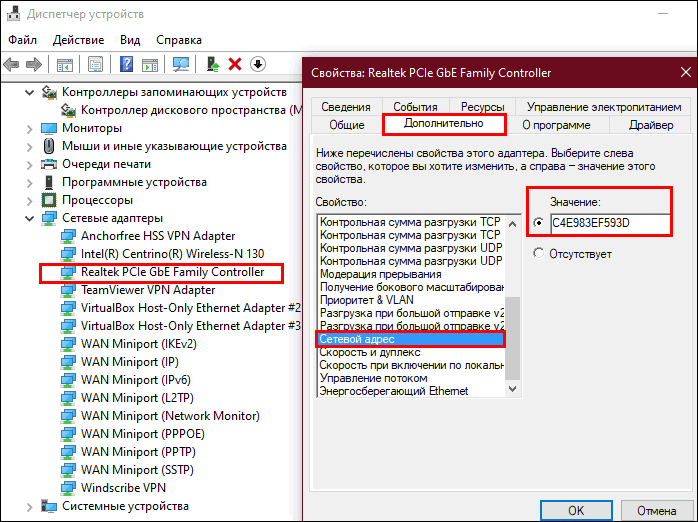Switch to 'Управление электропитанием' tab
Screen dimensions: 698x522
click(x=604, y=107)
